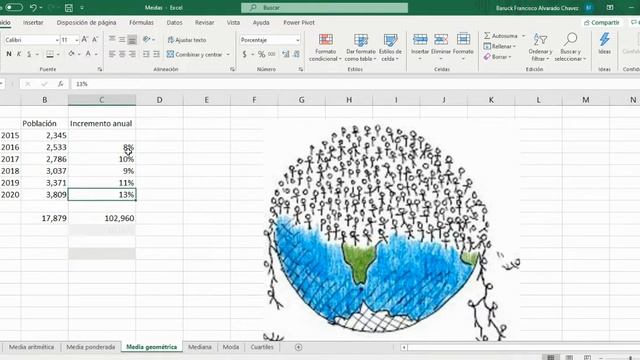Image resolution: width=640 pixels, height=360 pixels.
Task: Open Buscar y seleccionar menu
Action: [x=570, y=47]
